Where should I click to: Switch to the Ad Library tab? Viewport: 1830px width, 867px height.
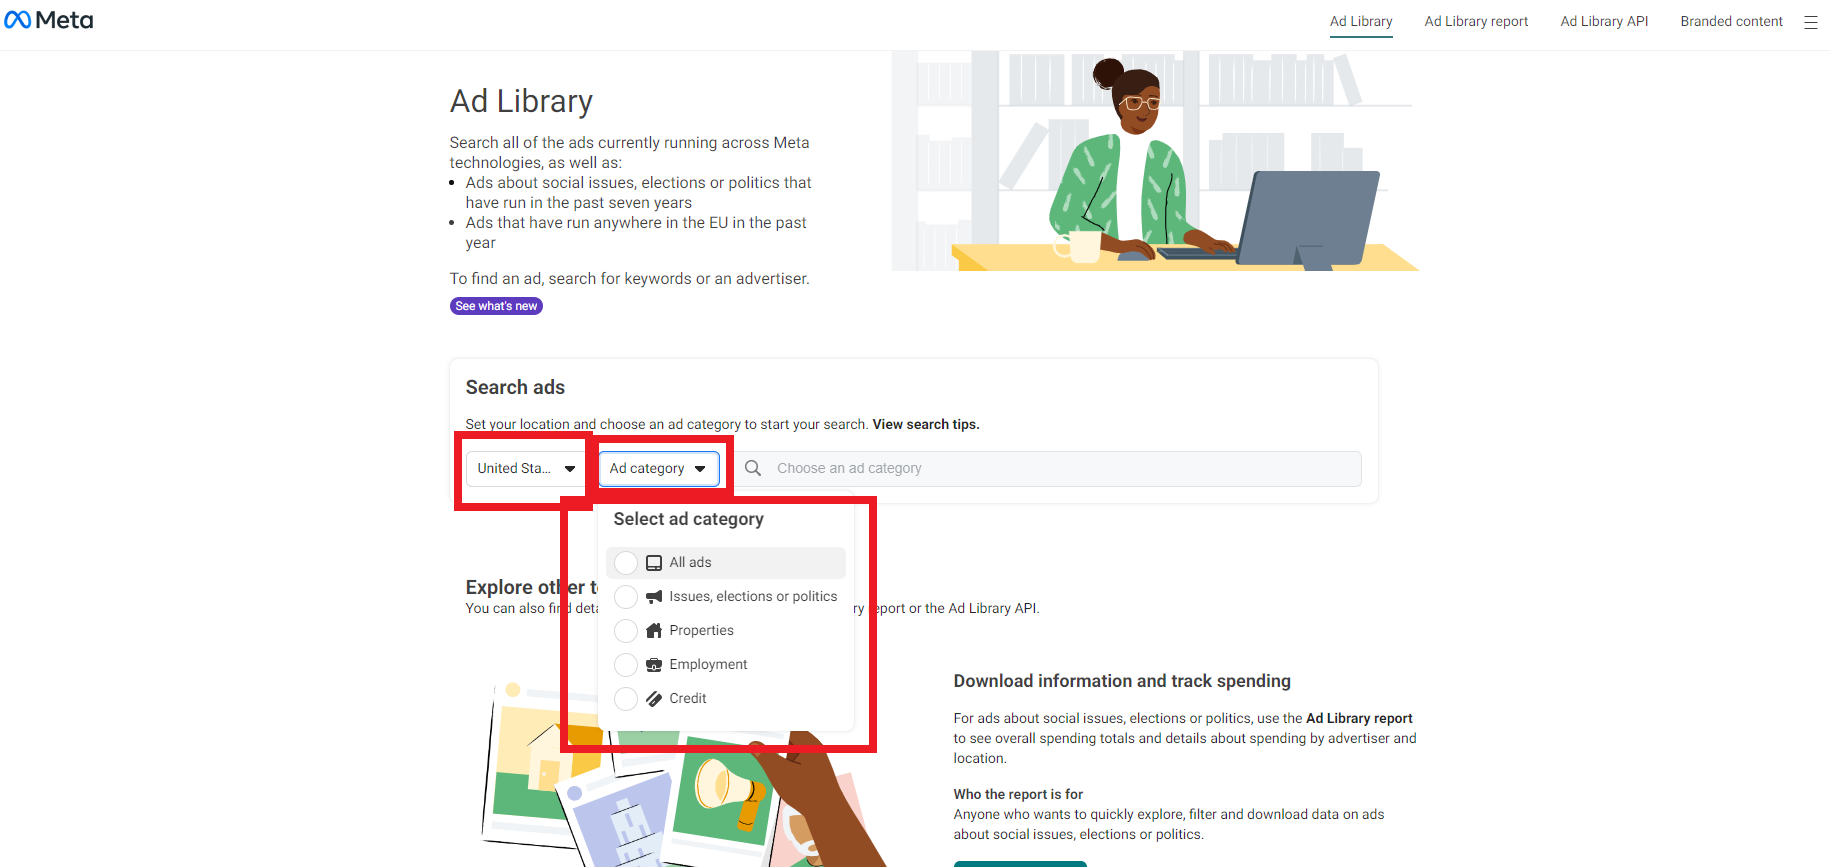pos(1361,21)
